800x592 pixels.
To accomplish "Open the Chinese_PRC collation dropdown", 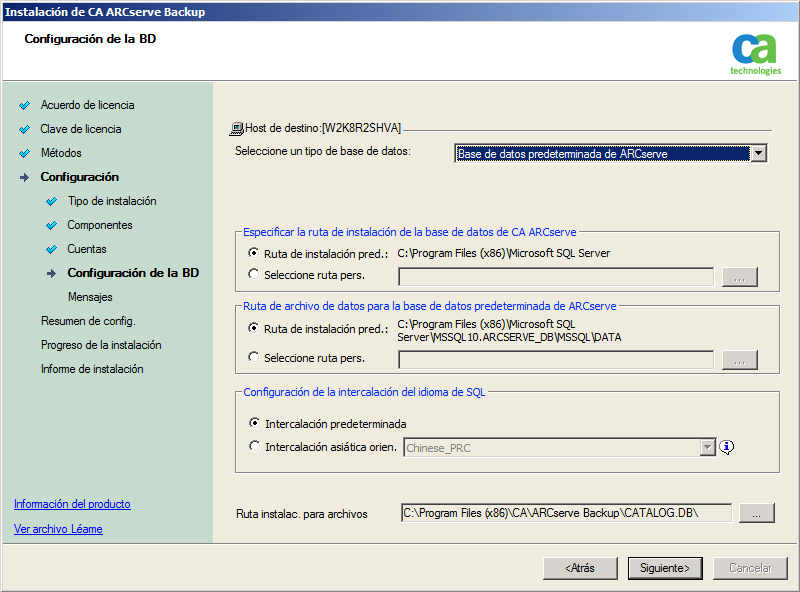I will tap(707, 448).
